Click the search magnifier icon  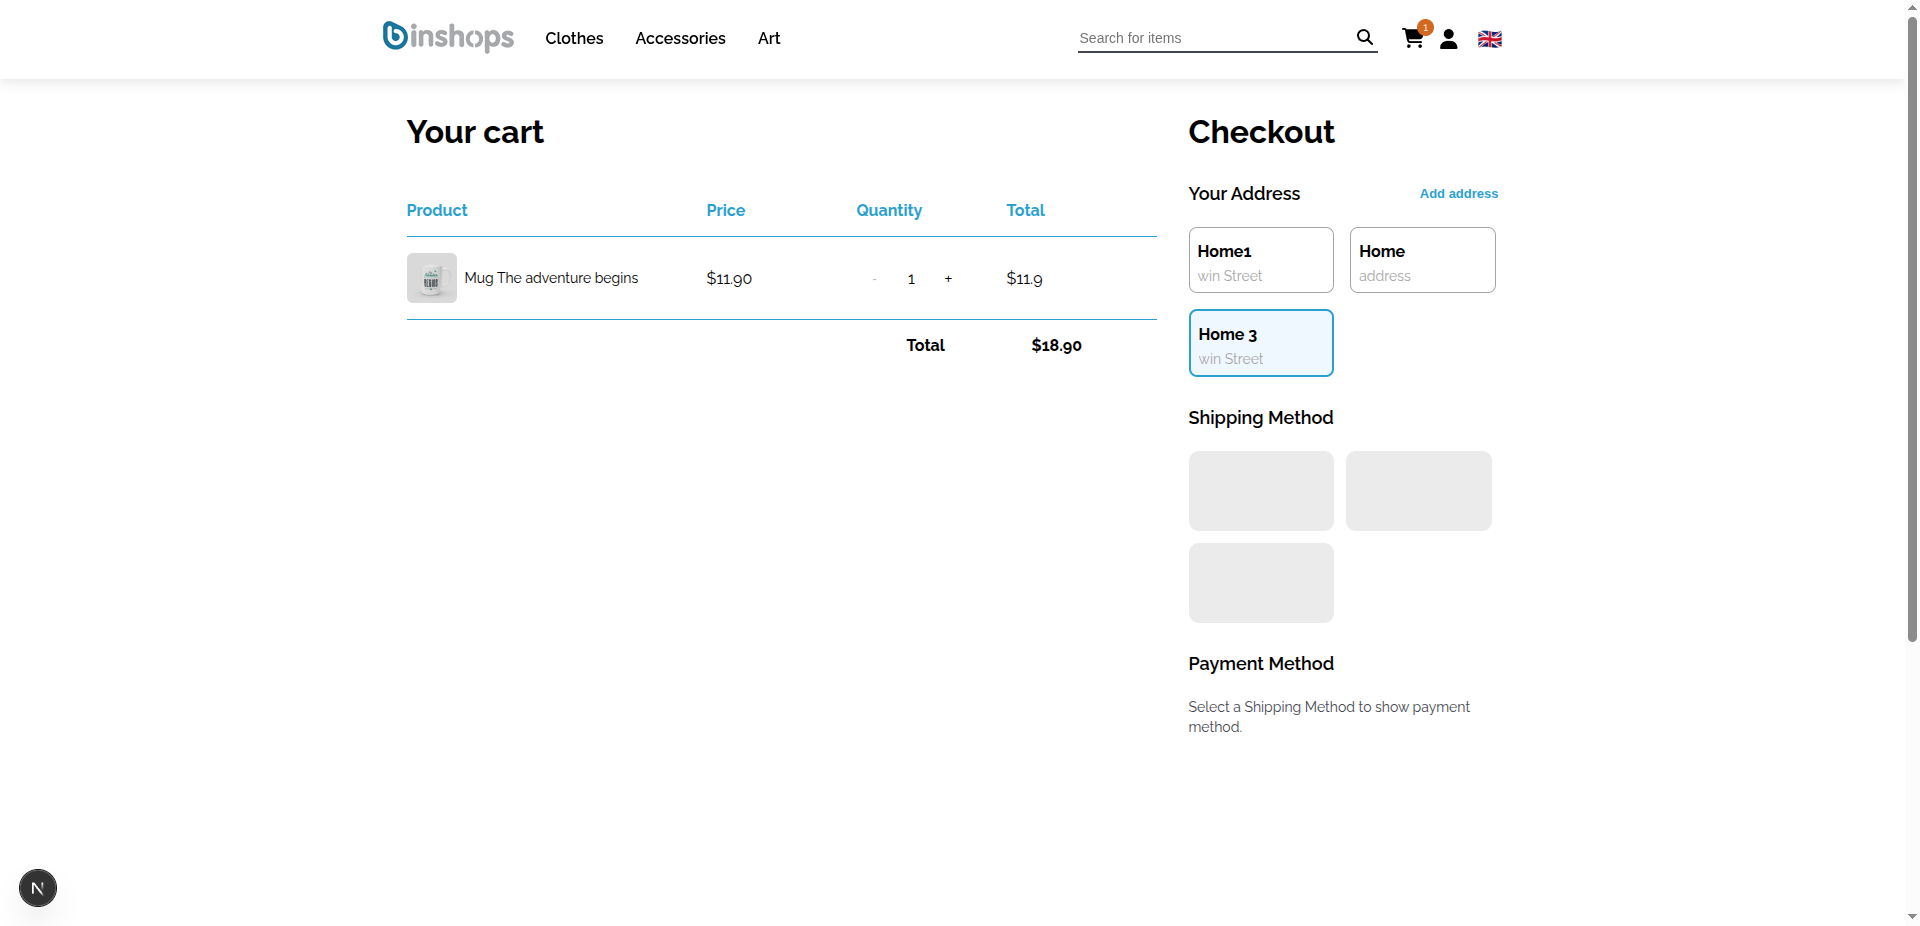1364,38
